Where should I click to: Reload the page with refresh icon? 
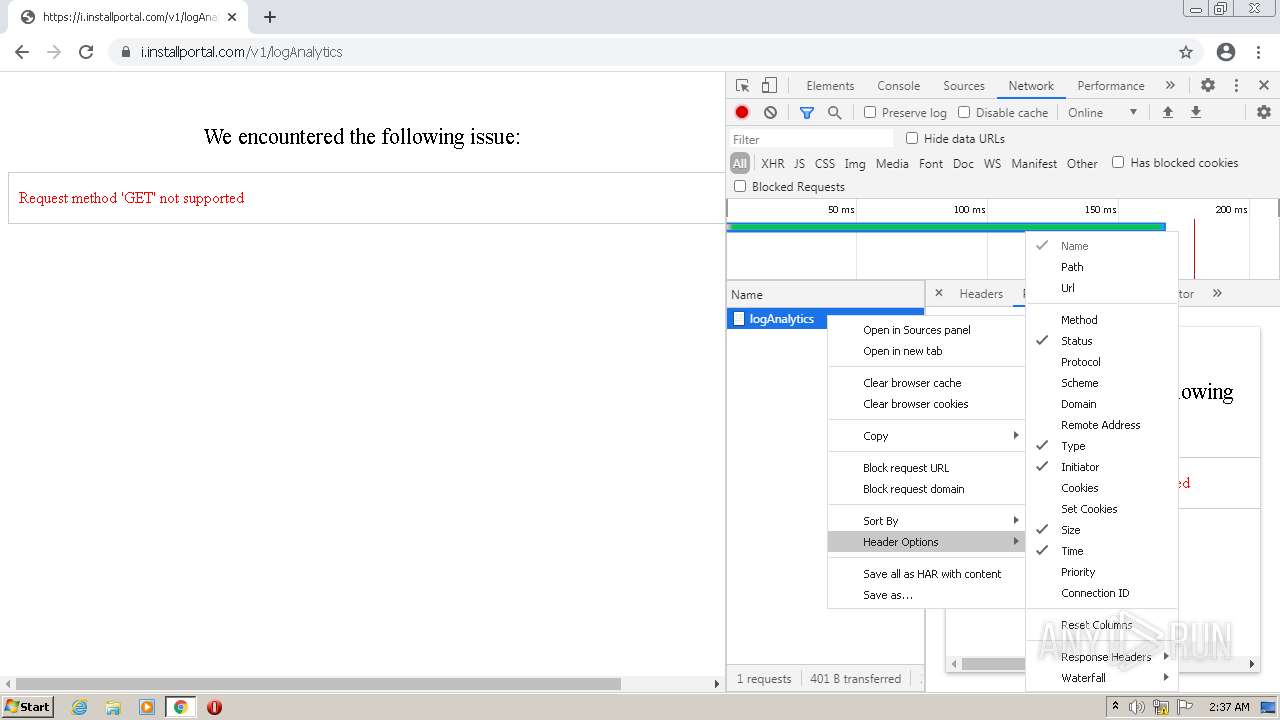(x=86, y=52)
